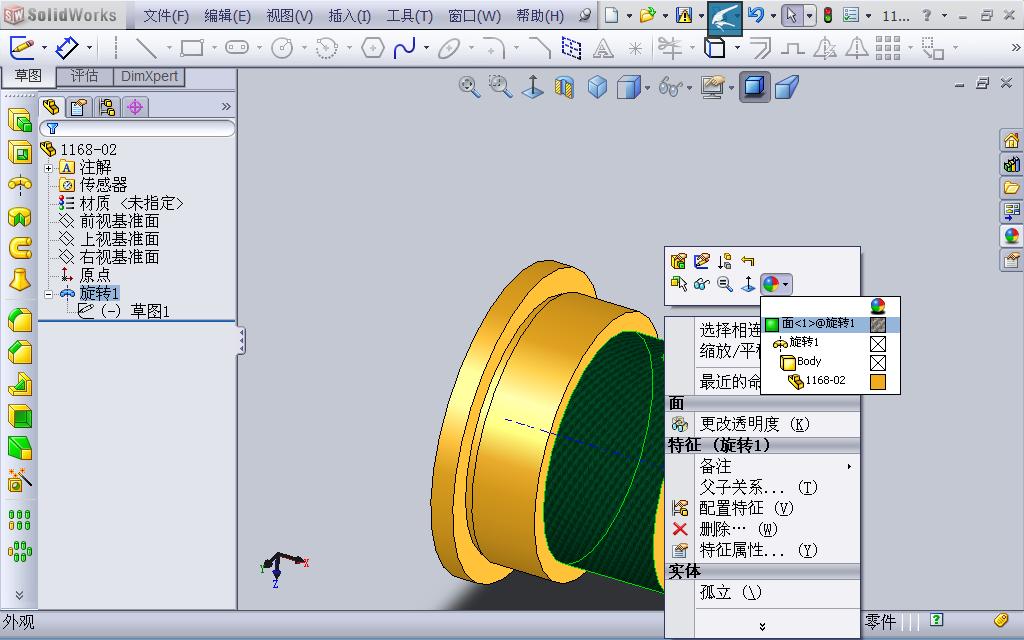Select the Circle sketch tool
The height and width of the screenshot is (640, 1024).
282,48
